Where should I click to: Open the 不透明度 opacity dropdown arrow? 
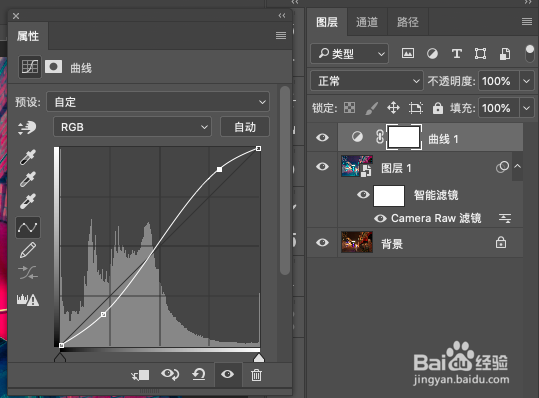(x=527, y=81)
